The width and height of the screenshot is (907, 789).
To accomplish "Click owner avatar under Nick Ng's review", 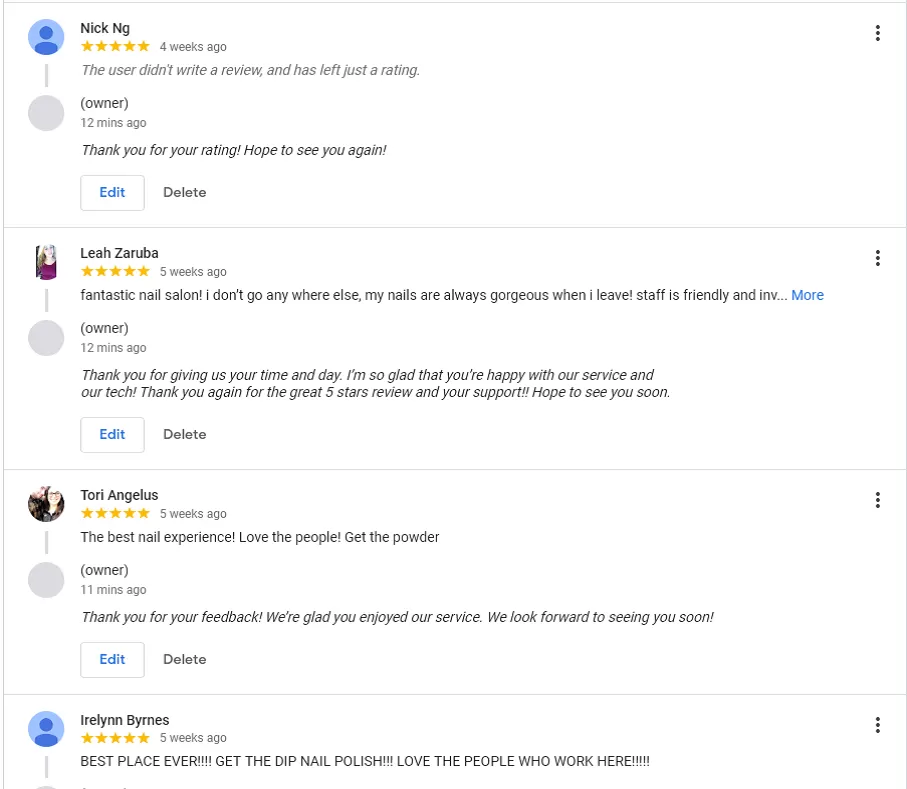I will (46, 113).
